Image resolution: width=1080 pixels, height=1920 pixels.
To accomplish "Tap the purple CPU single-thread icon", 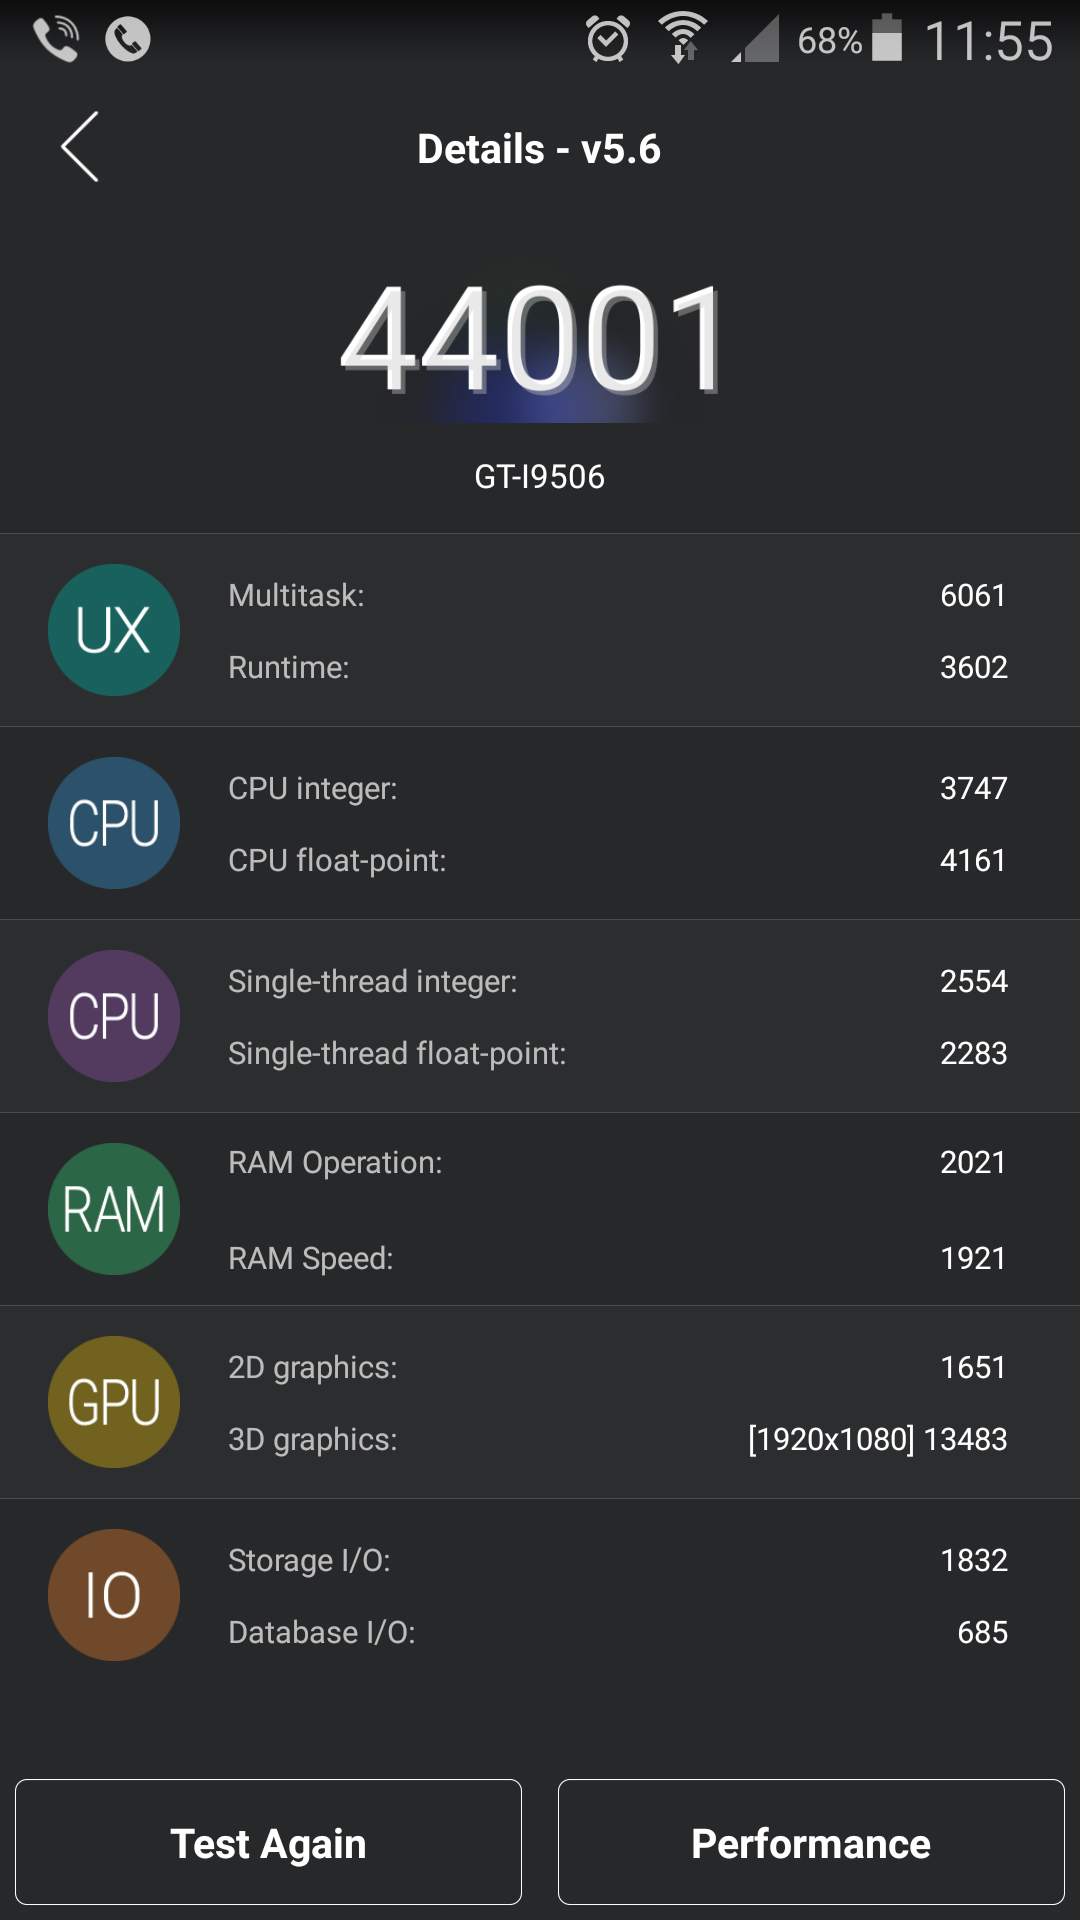I will pyautogui.click(x=114, y=1016).
